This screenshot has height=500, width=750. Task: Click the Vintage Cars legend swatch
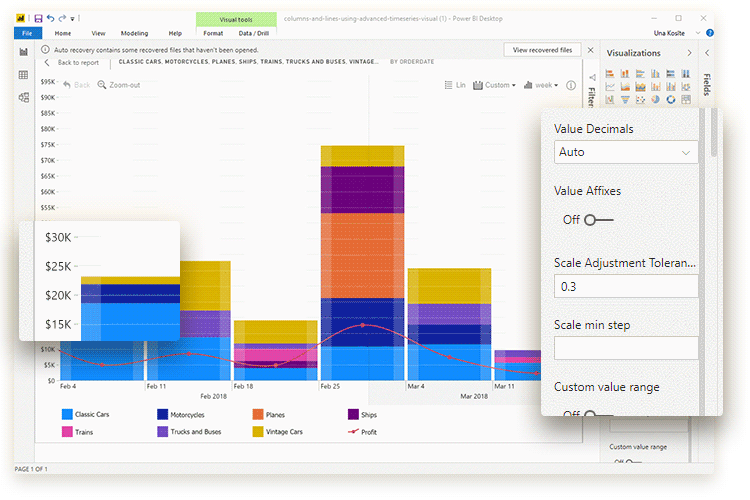click(258, 432)
